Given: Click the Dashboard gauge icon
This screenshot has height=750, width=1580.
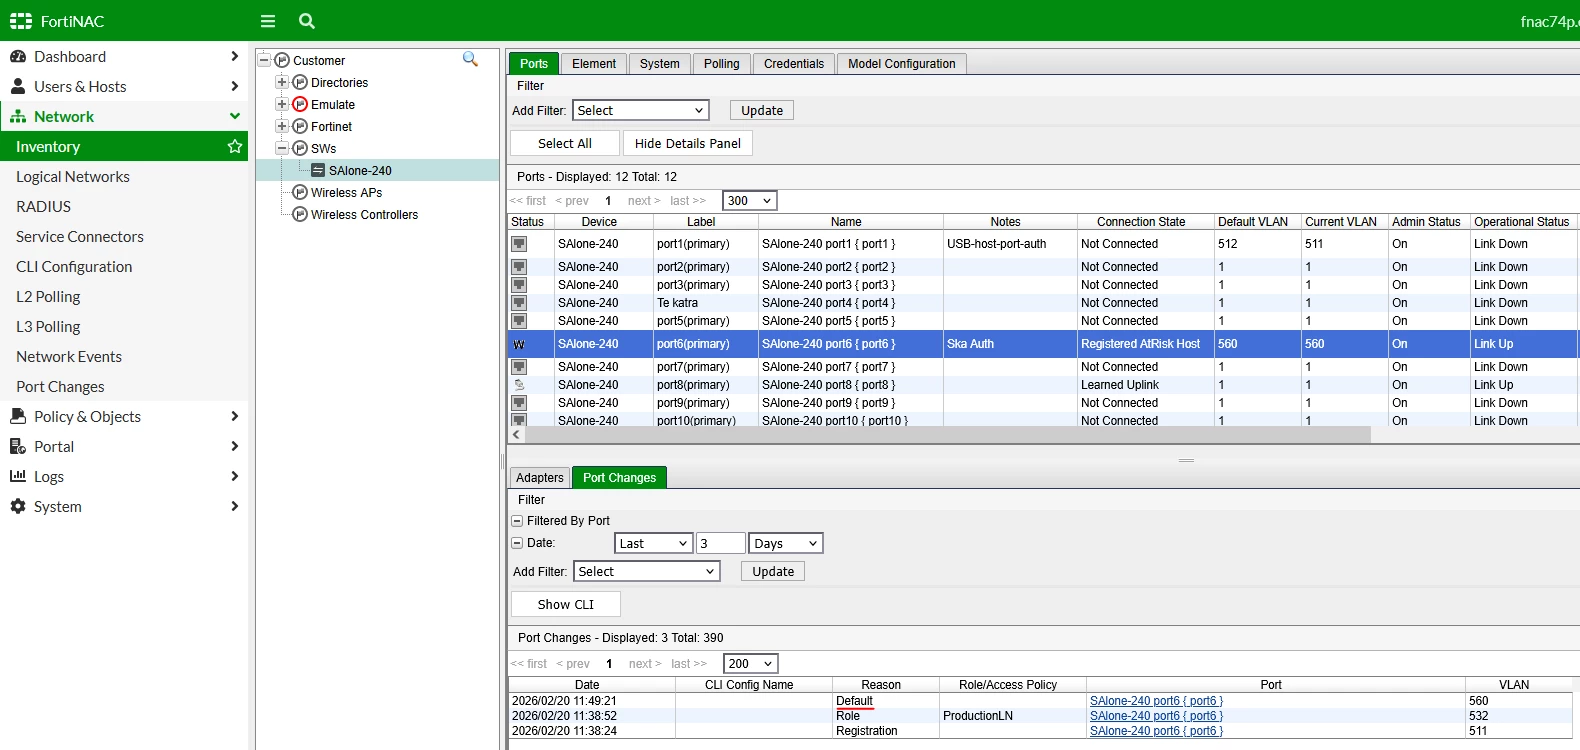Looking at the screenshot, I should [x=18, y=57].
